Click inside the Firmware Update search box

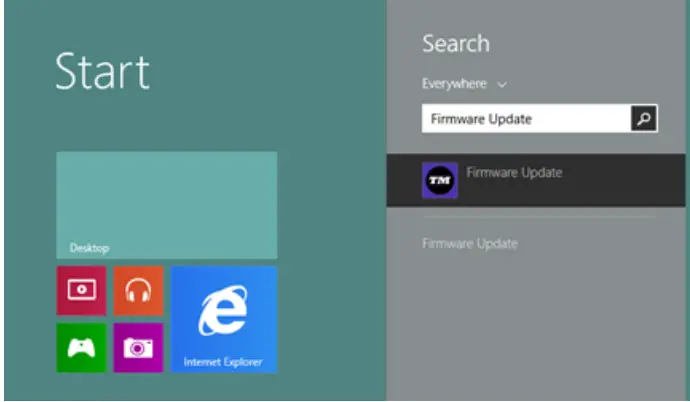tap(525, 119)
